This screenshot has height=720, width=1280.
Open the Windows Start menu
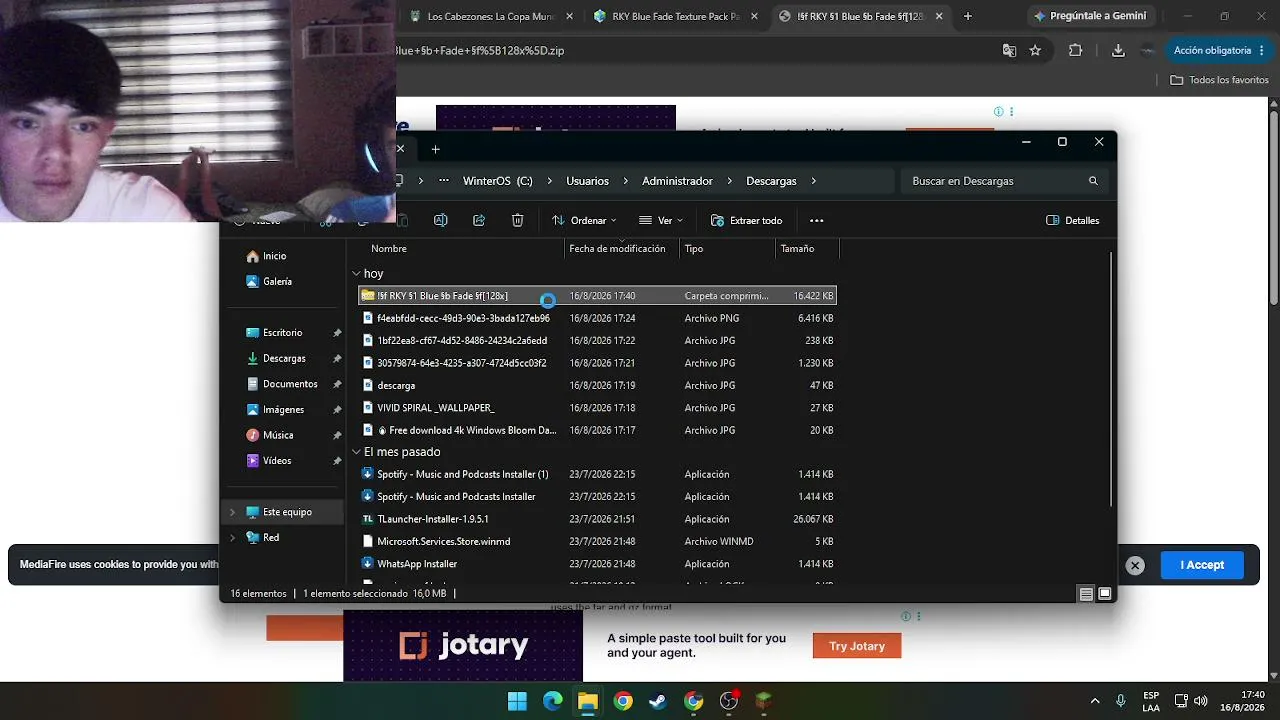517,701
